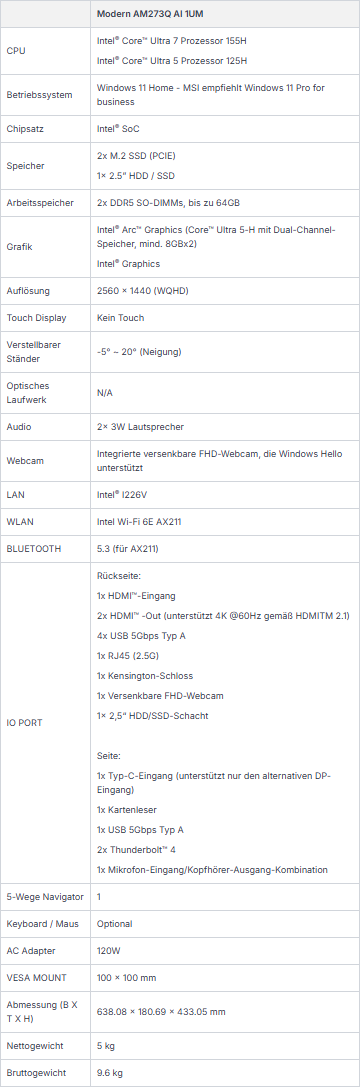Click the Verstellbarer Ständer tilt value
Screen dimensions: 360x1087
coord(139,352)
